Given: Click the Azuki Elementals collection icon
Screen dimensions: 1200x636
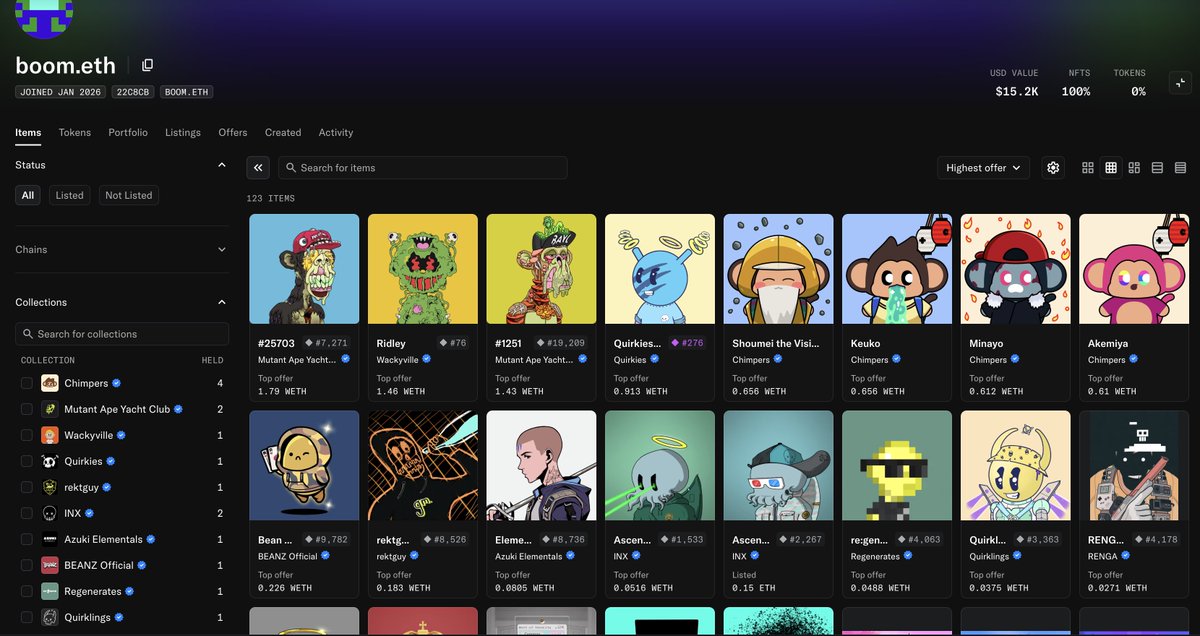Looking at the screenshot, I should click(50, 539).
